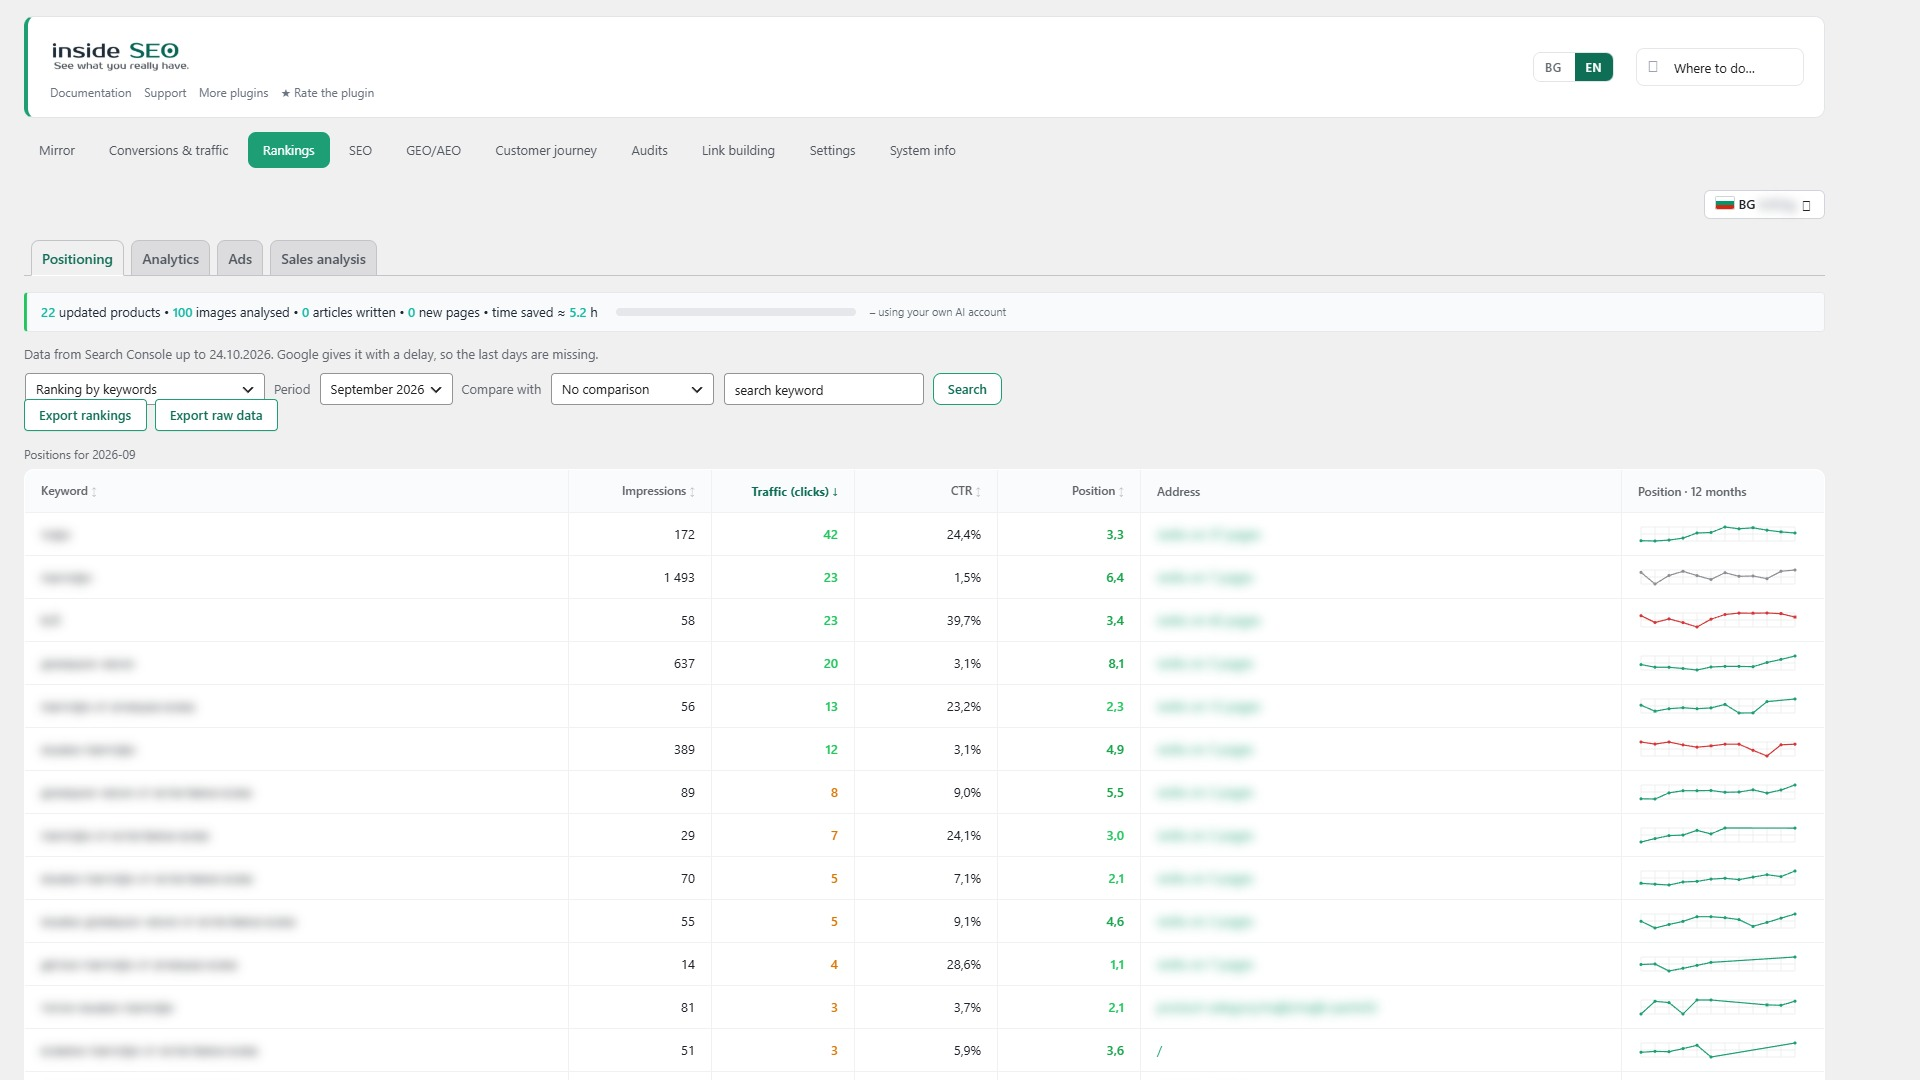This screenshot has width=1920, height=1080.
Task: Click the CTR value 39,7%
Action: [x=963, y=621]
